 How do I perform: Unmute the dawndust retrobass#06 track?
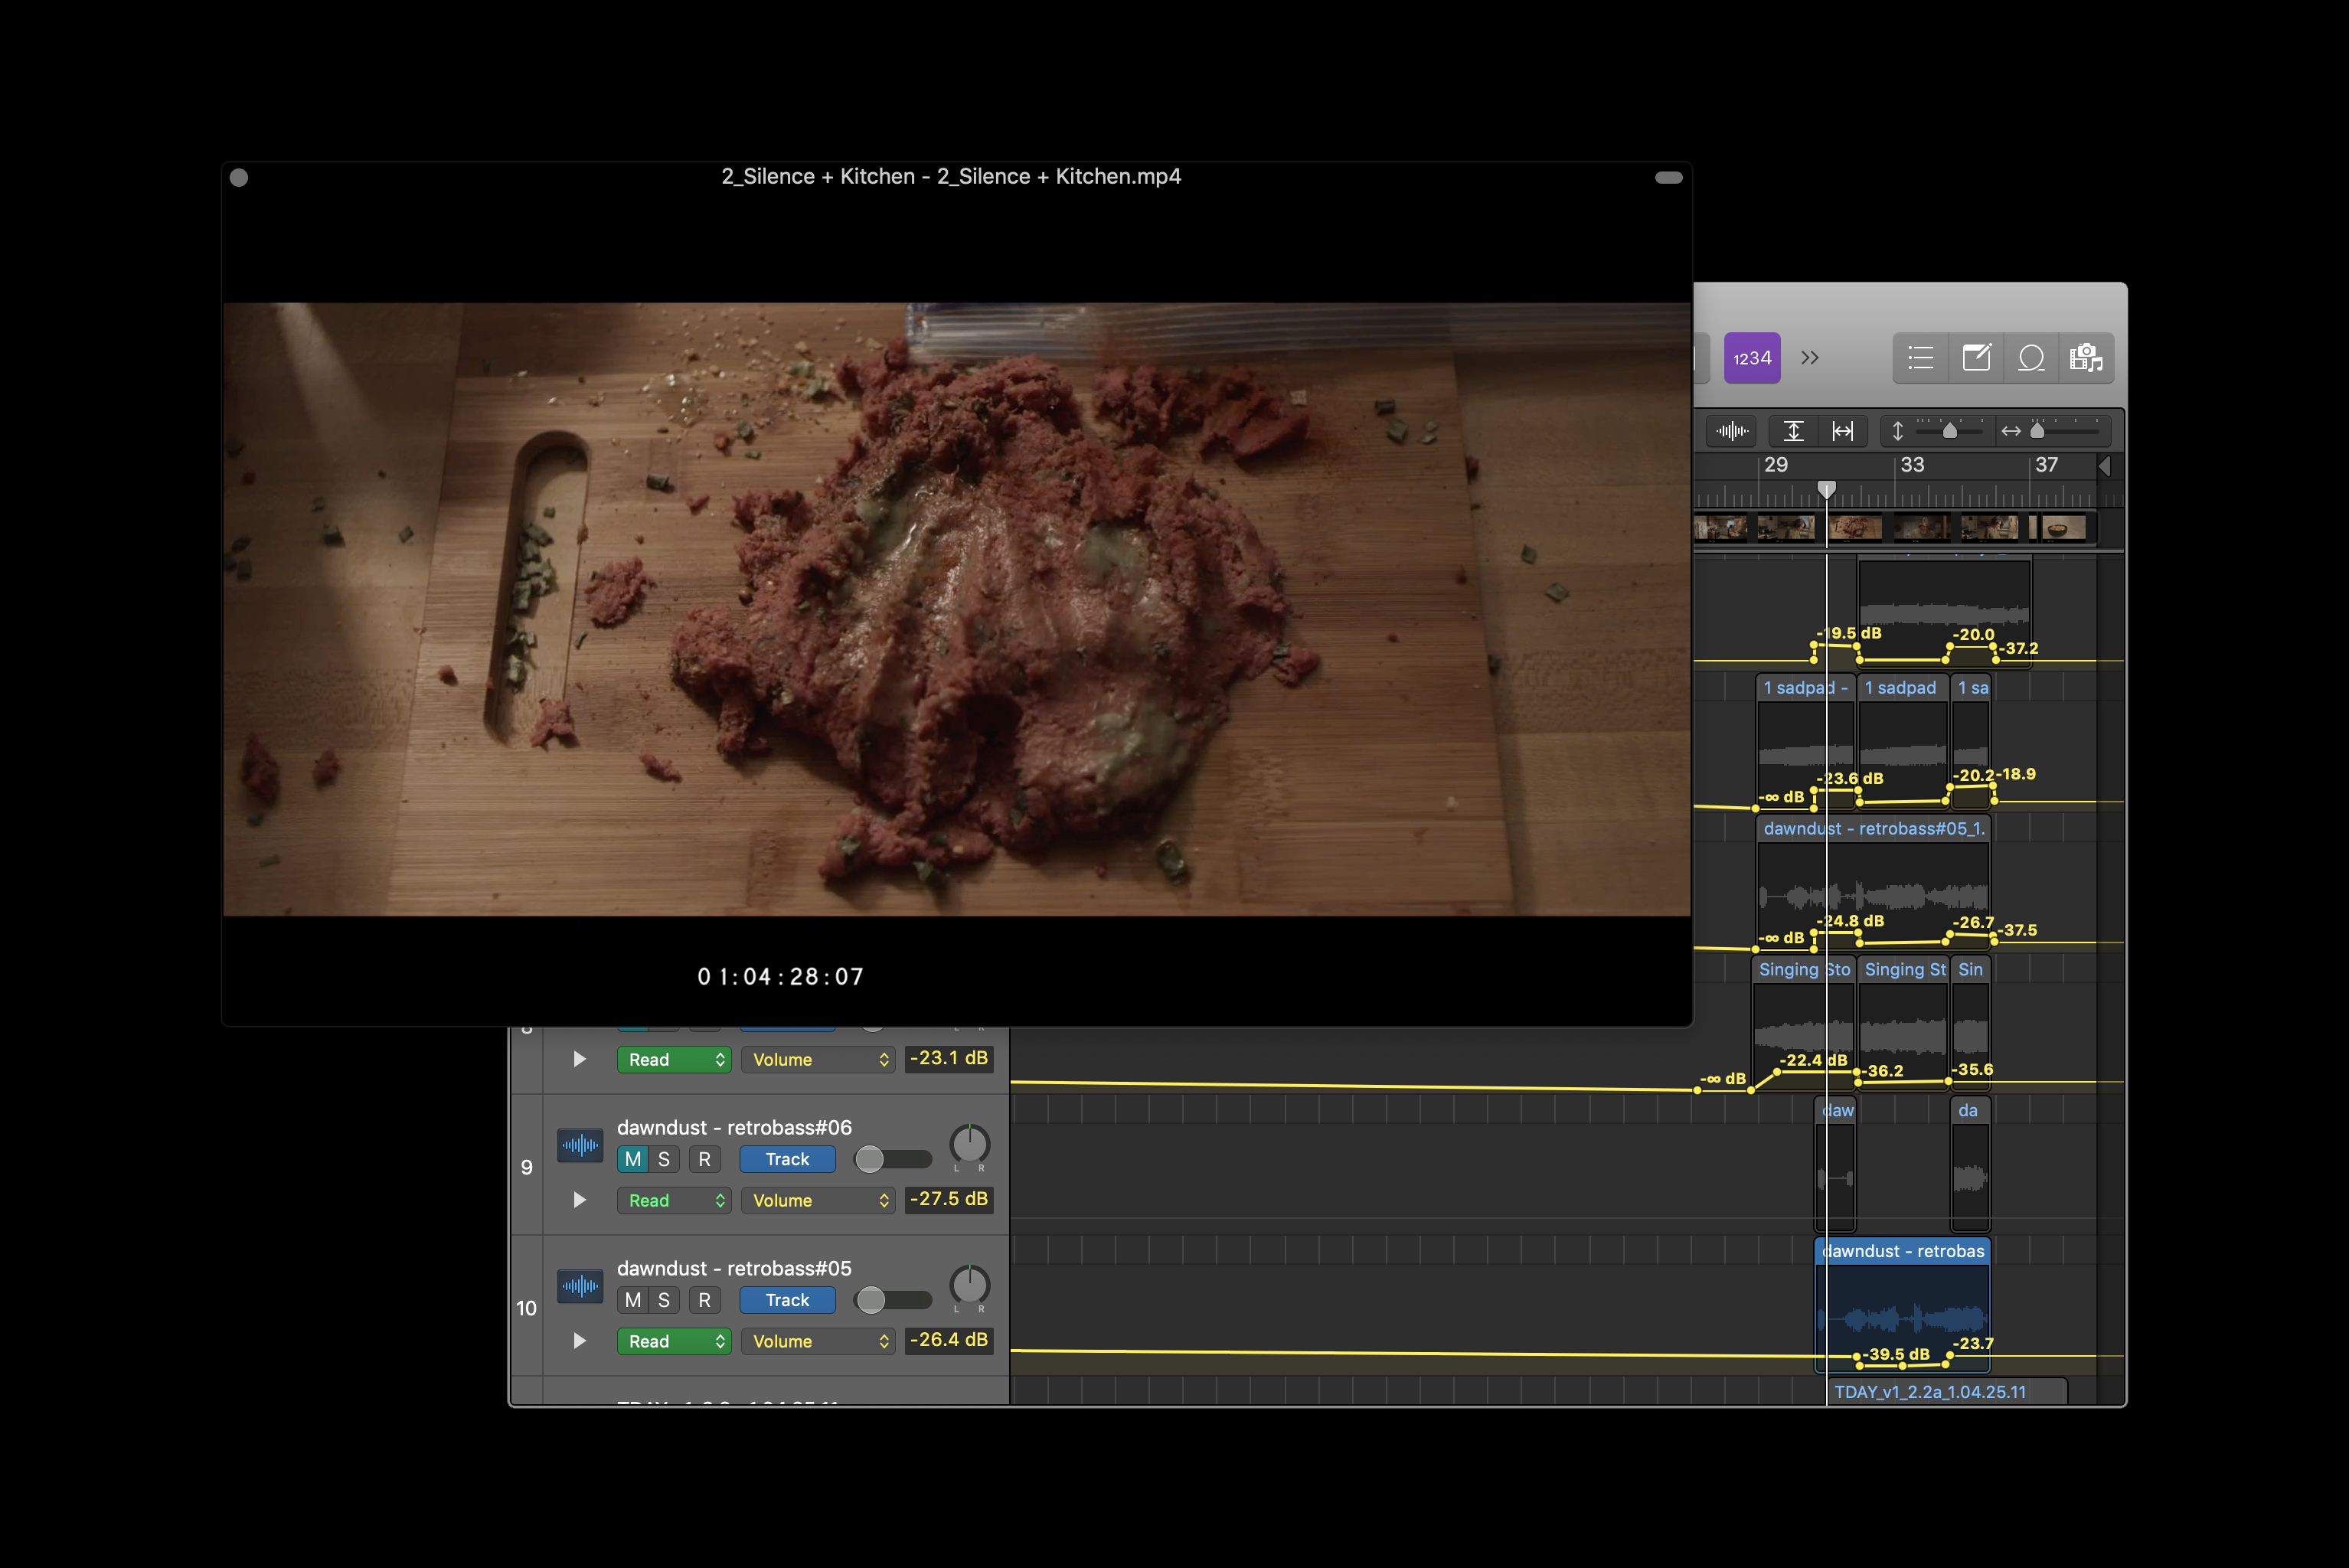click(633, 1159)
